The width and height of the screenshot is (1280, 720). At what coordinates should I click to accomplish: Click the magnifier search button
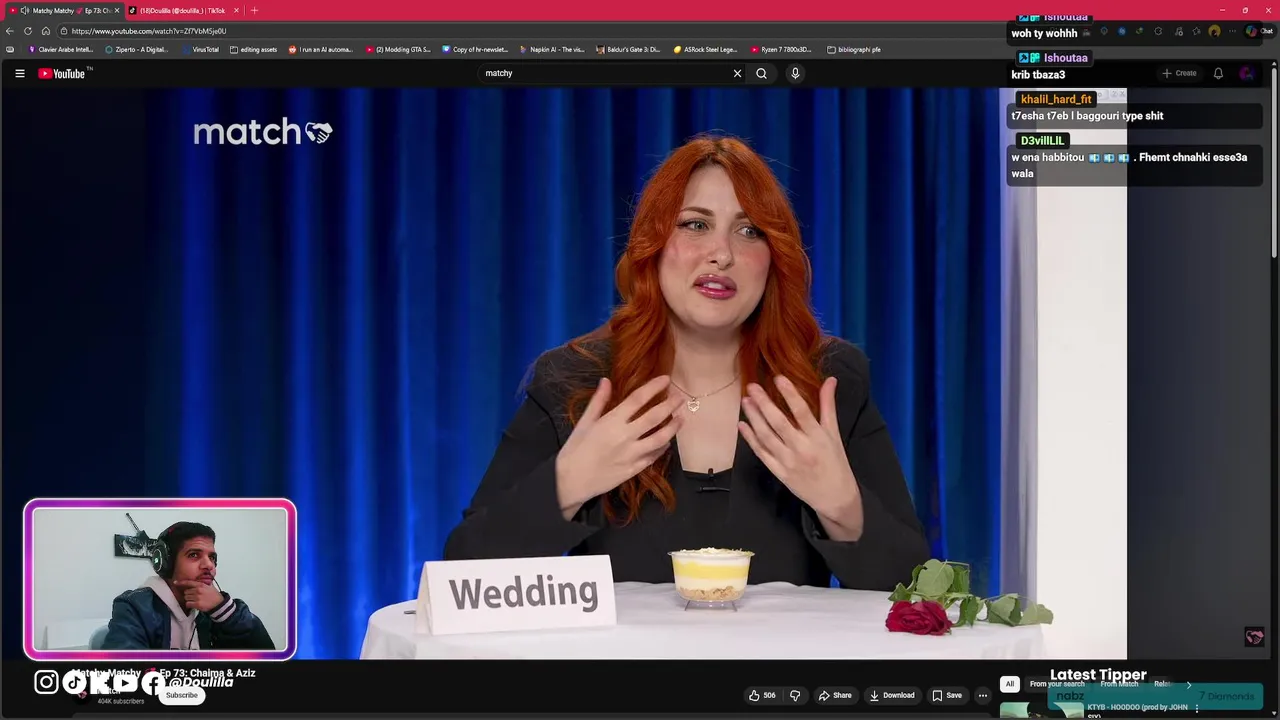(x=761, y=73)
